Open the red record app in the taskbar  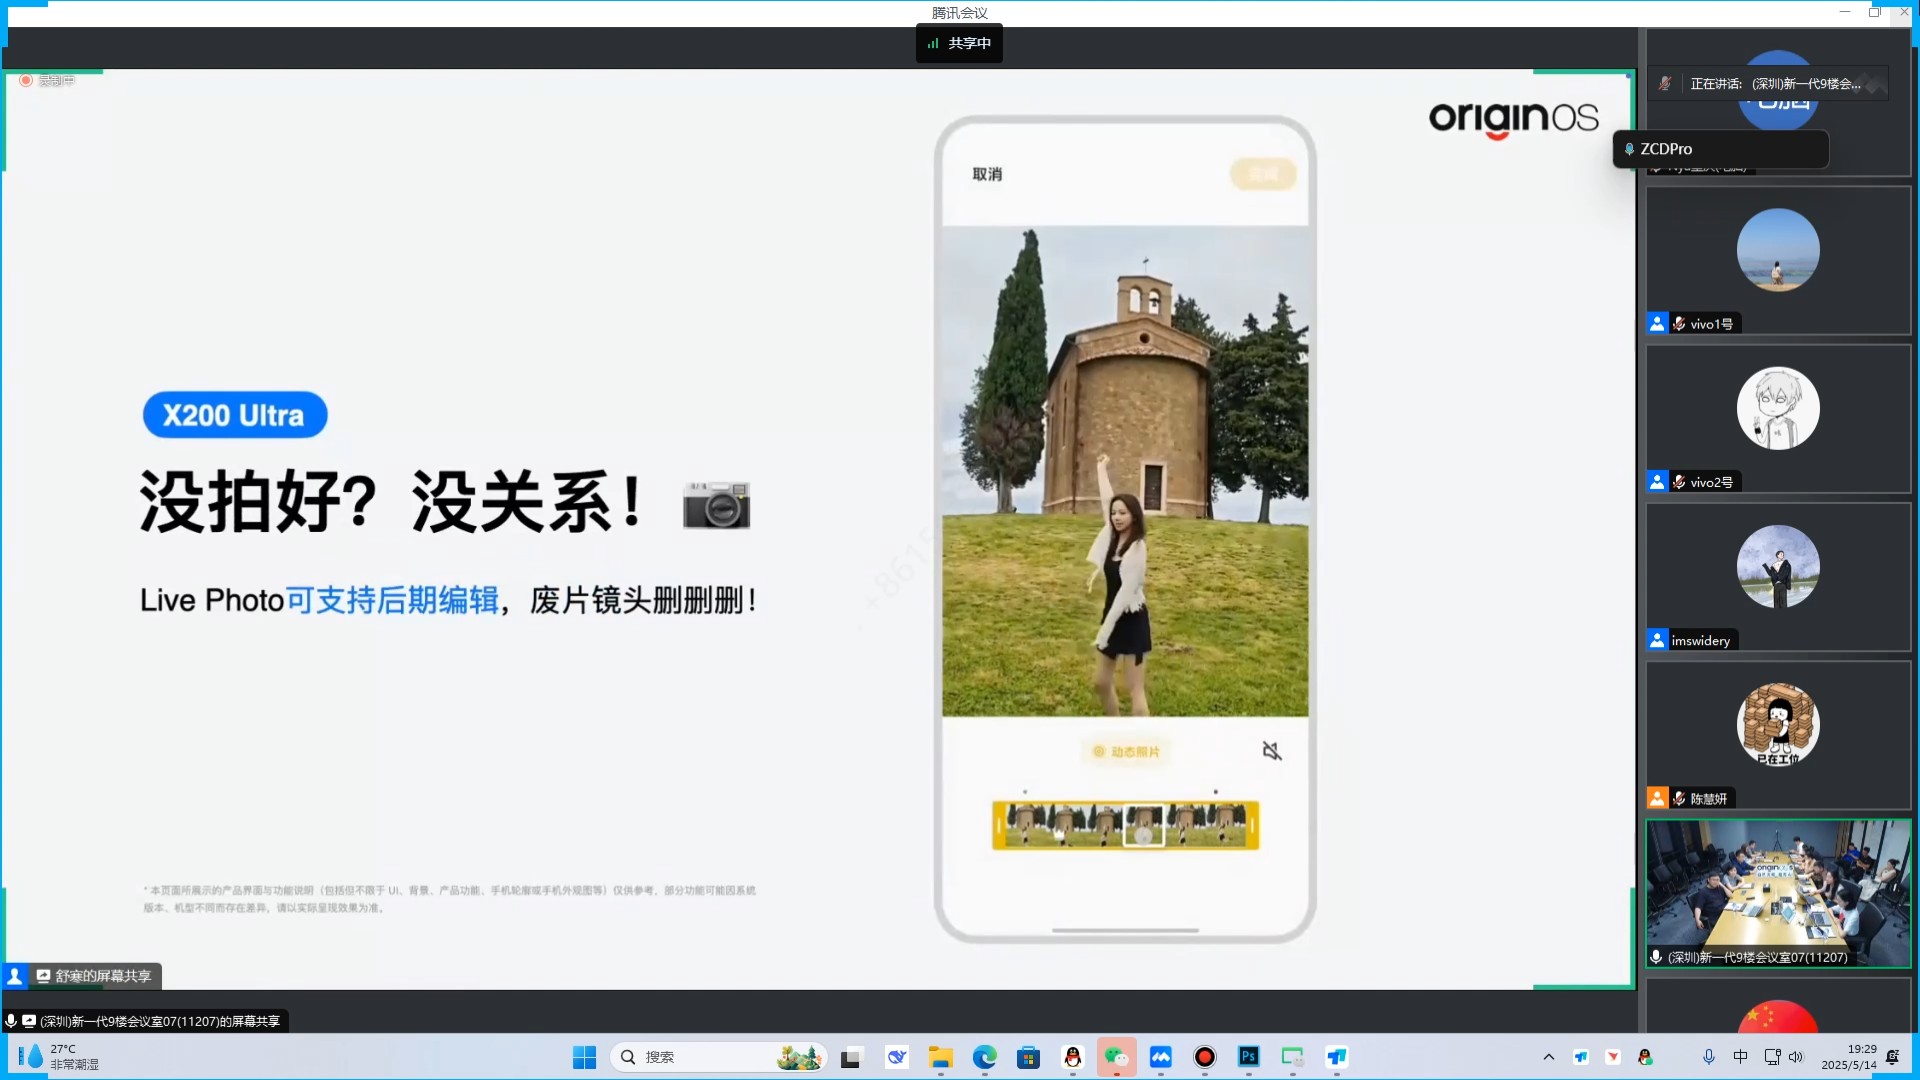1205,1057
